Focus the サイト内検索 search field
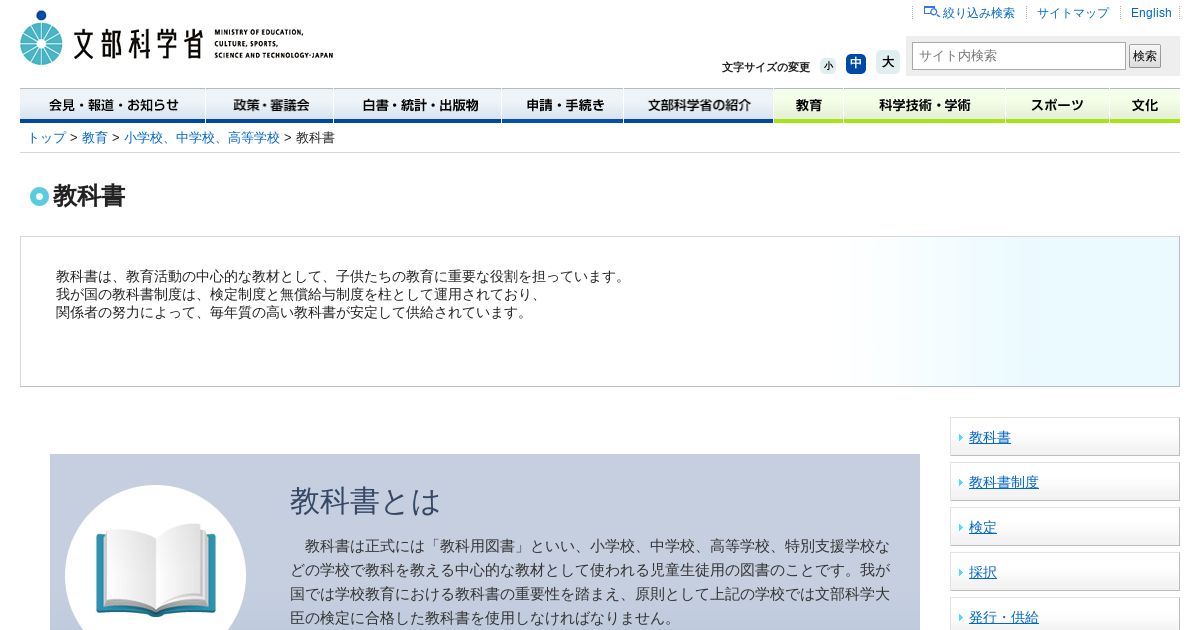1200x630 pixels. click(x=1019, y=56)
